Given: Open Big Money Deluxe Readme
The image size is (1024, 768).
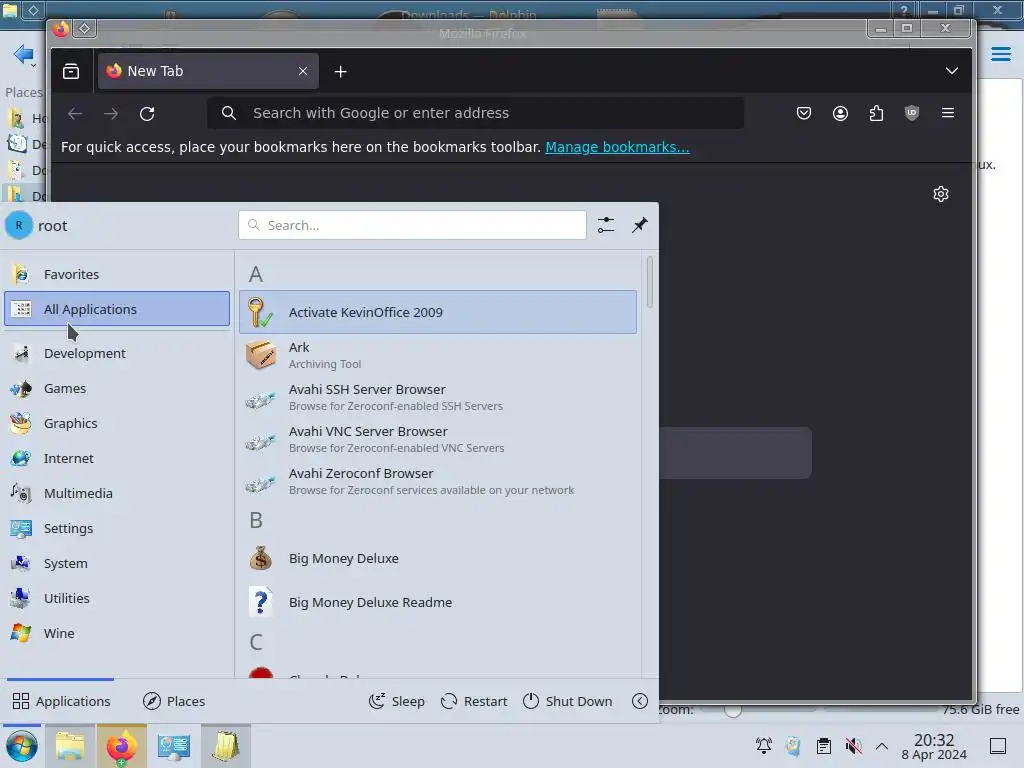Looking at the screenshot, I should tap(438, 602).
